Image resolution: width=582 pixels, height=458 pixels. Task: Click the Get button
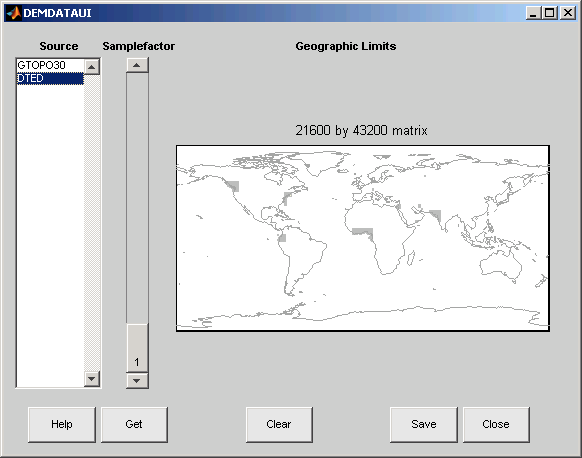134,425
